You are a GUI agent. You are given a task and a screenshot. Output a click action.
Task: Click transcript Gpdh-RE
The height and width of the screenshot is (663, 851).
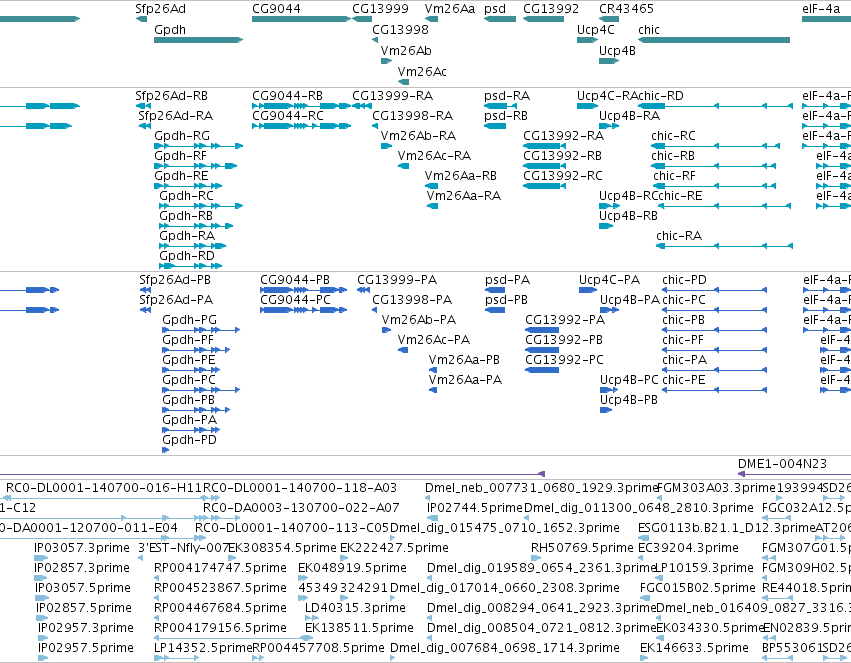point(181,176)
